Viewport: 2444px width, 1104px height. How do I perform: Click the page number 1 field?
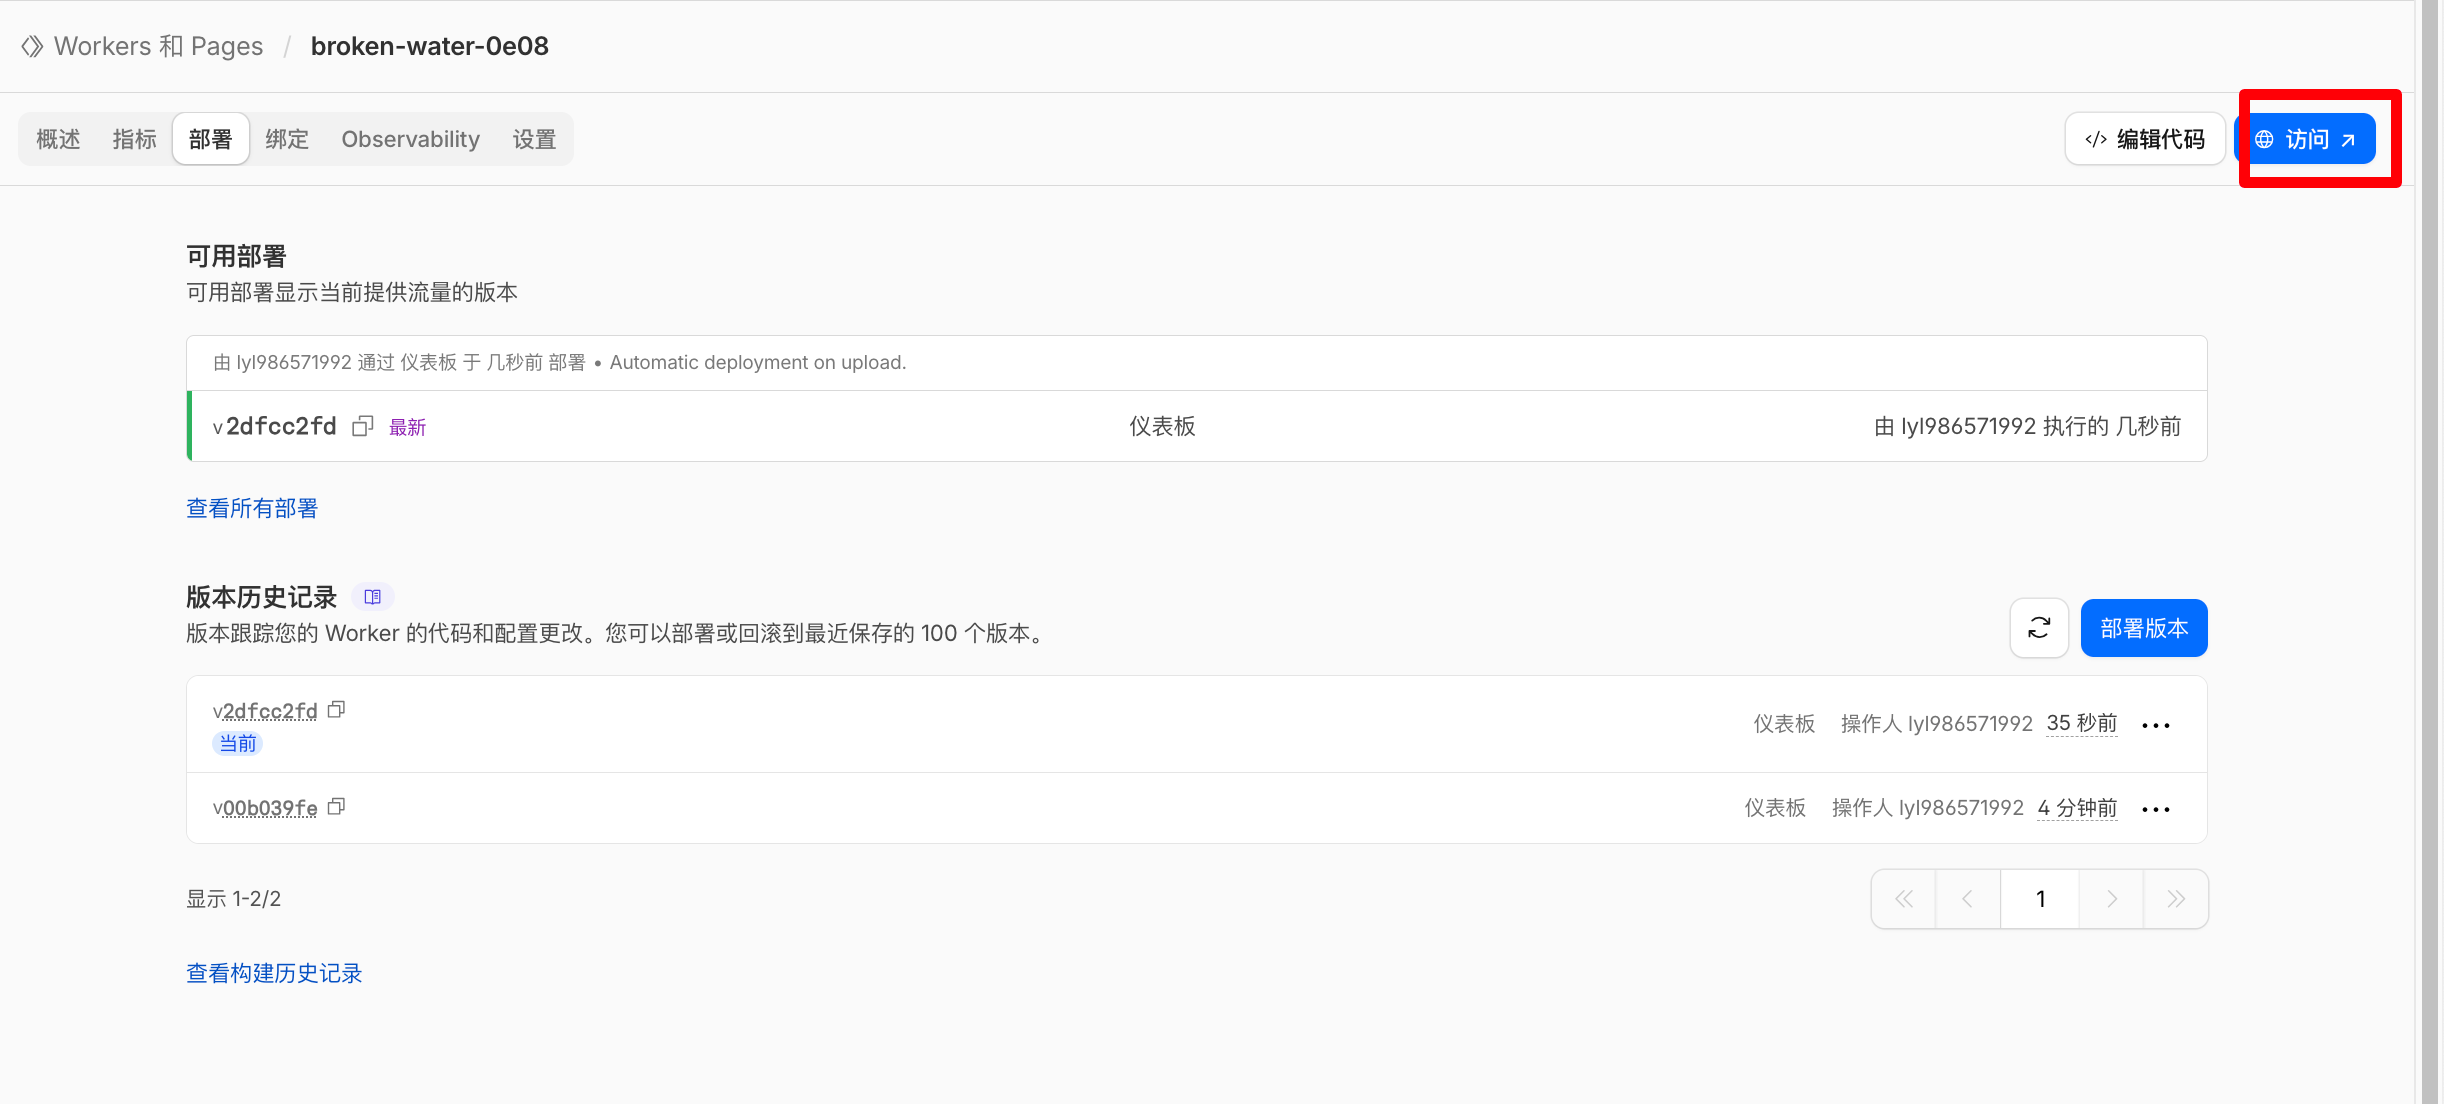2040,899
